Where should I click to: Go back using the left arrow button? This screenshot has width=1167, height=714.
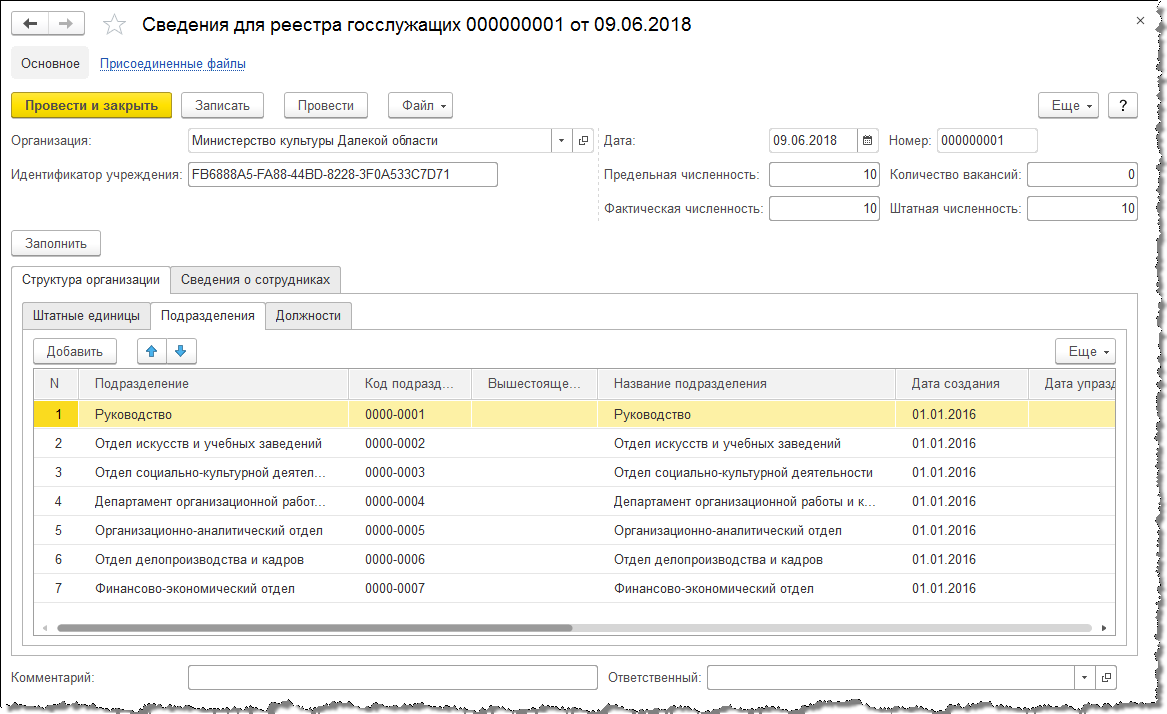point(30,24)
